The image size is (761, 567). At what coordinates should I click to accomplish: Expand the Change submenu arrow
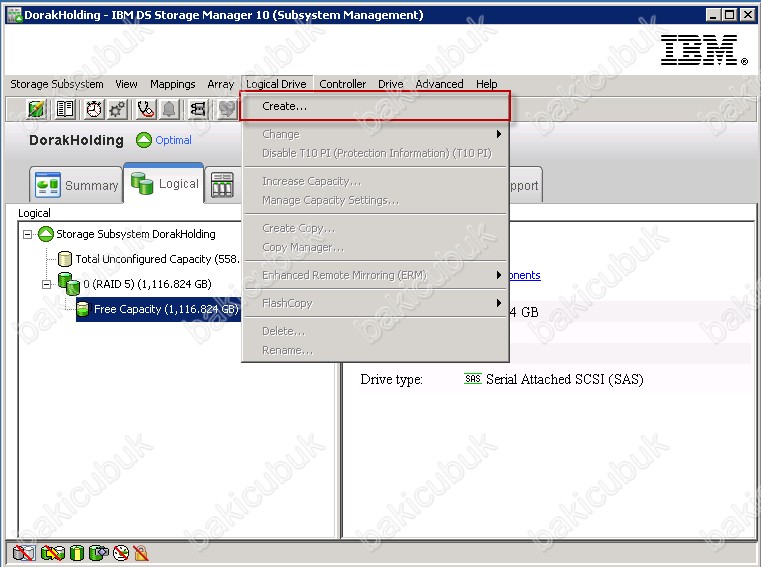[498, 134]
